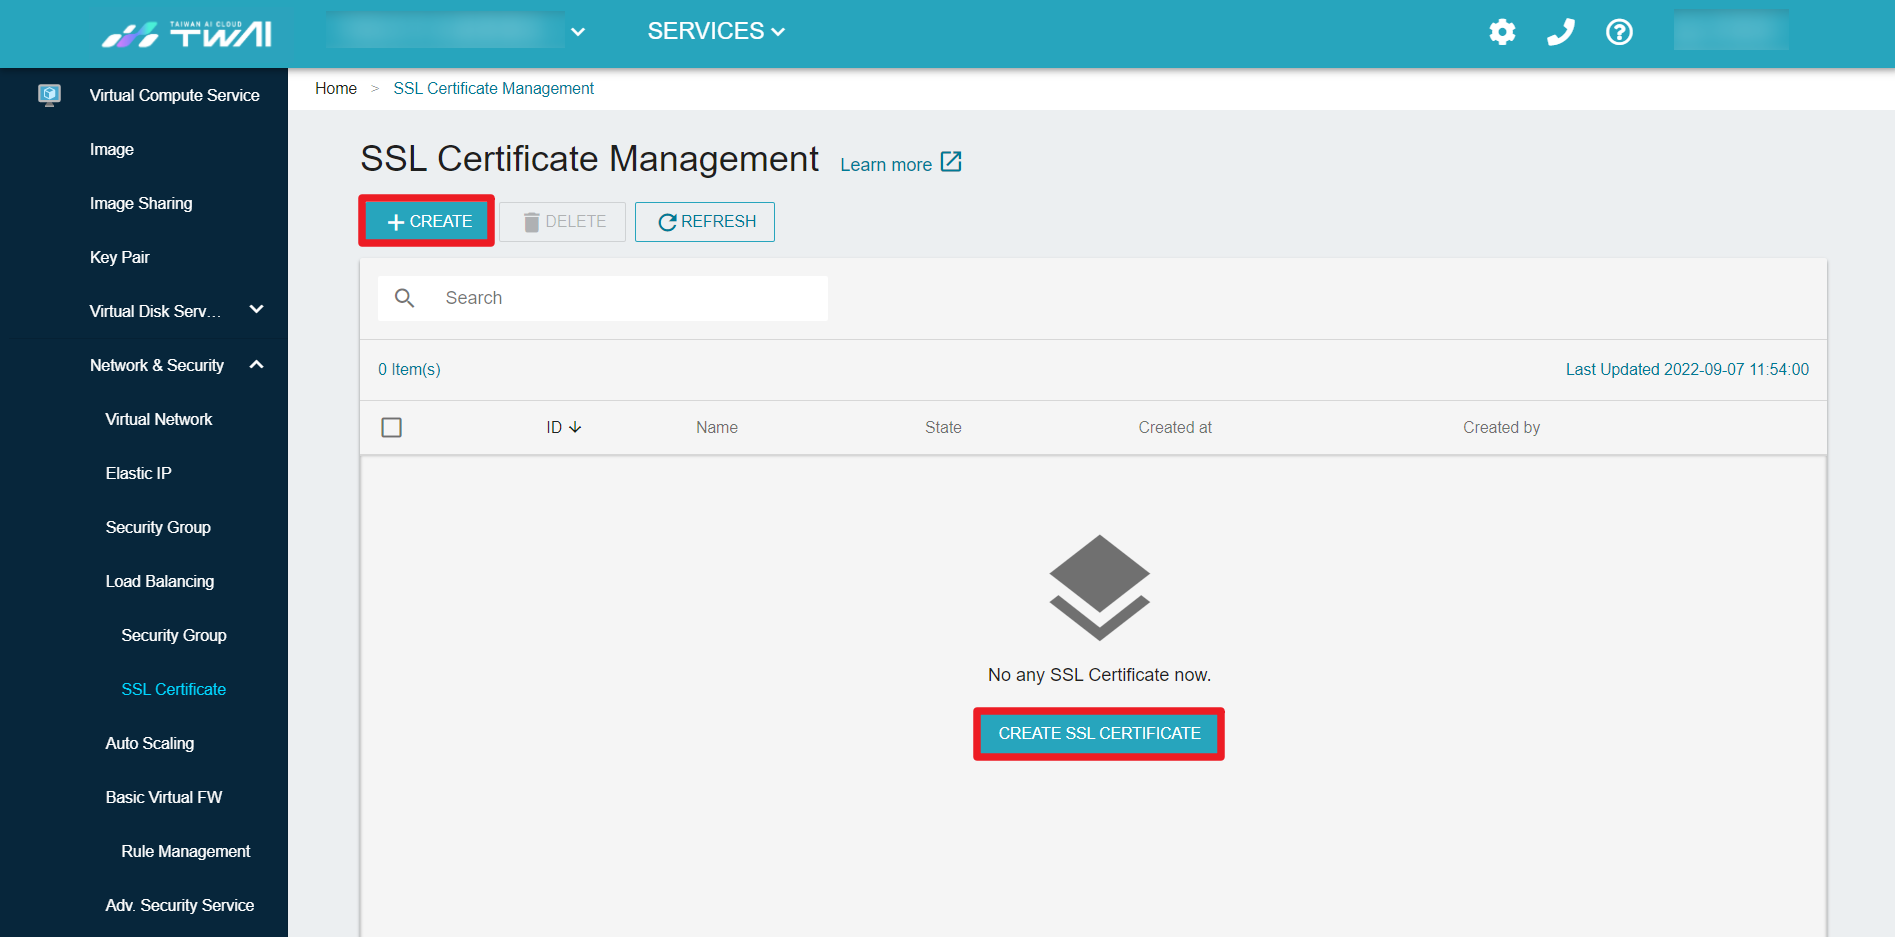Image resolution: width=1895 pixels, height=937 pixels.
Task: Expand the Virtual Disk Service submenu
Action: pos(256,310)
